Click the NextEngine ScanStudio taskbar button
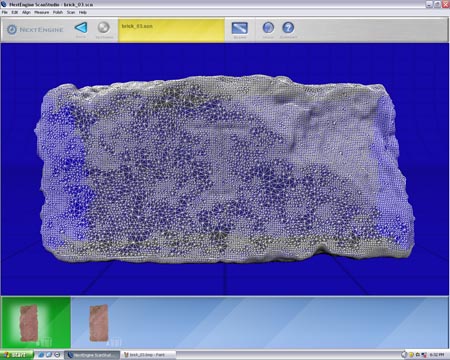This screenshot has width=450, height=360. click(x=92, y=355)
